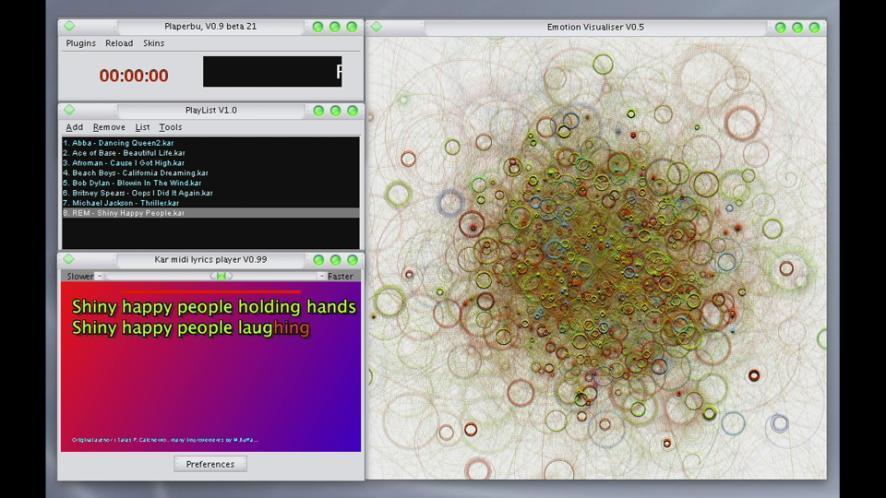Select Beach Boys - California Dreaming.kar
The image size is (886, 498).
coord(210,173)
